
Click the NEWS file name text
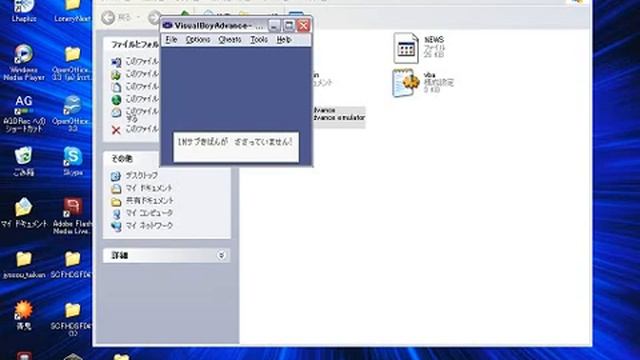[433, 40]
